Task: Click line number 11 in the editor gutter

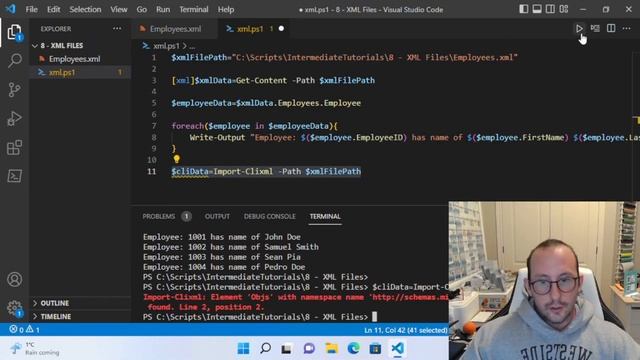Action: click(x=151, y=171)
